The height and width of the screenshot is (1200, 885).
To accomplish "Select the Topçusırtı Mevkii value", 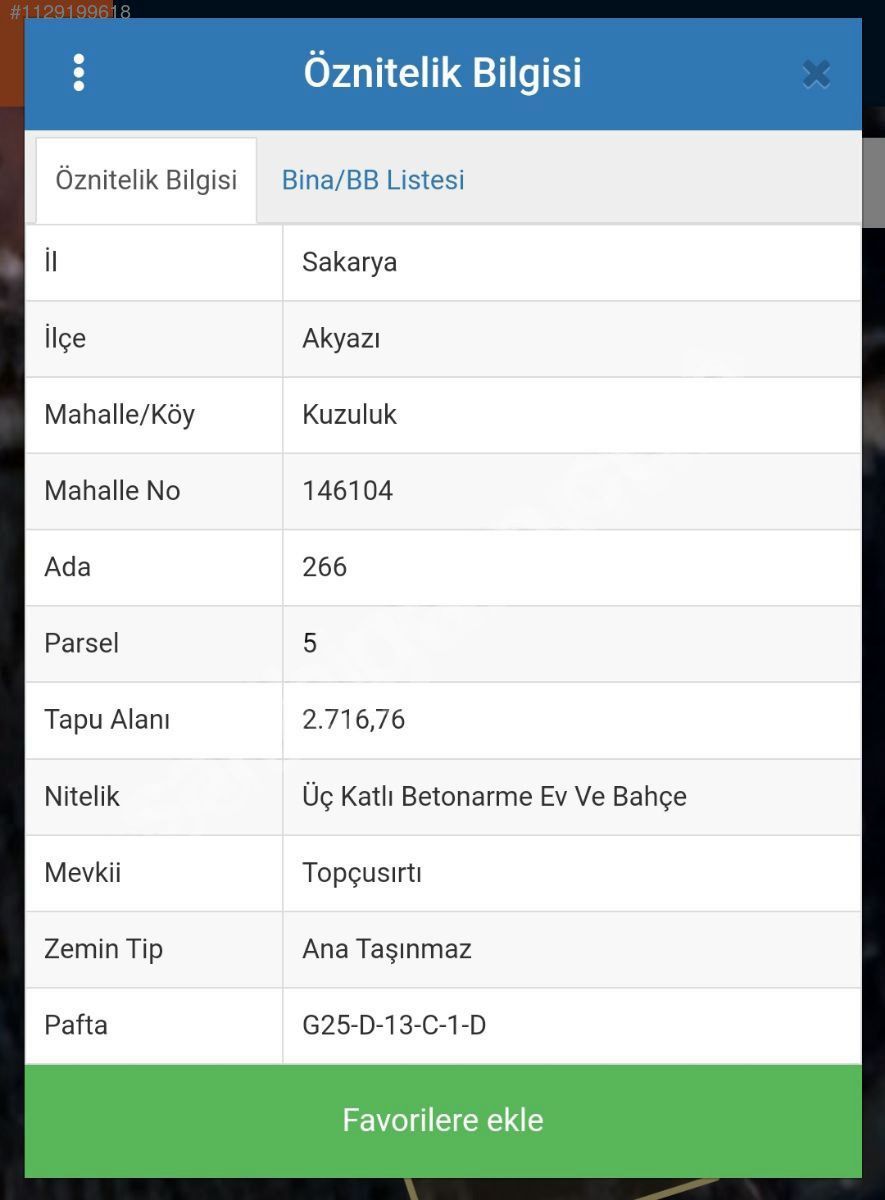I will coord(361,872).
